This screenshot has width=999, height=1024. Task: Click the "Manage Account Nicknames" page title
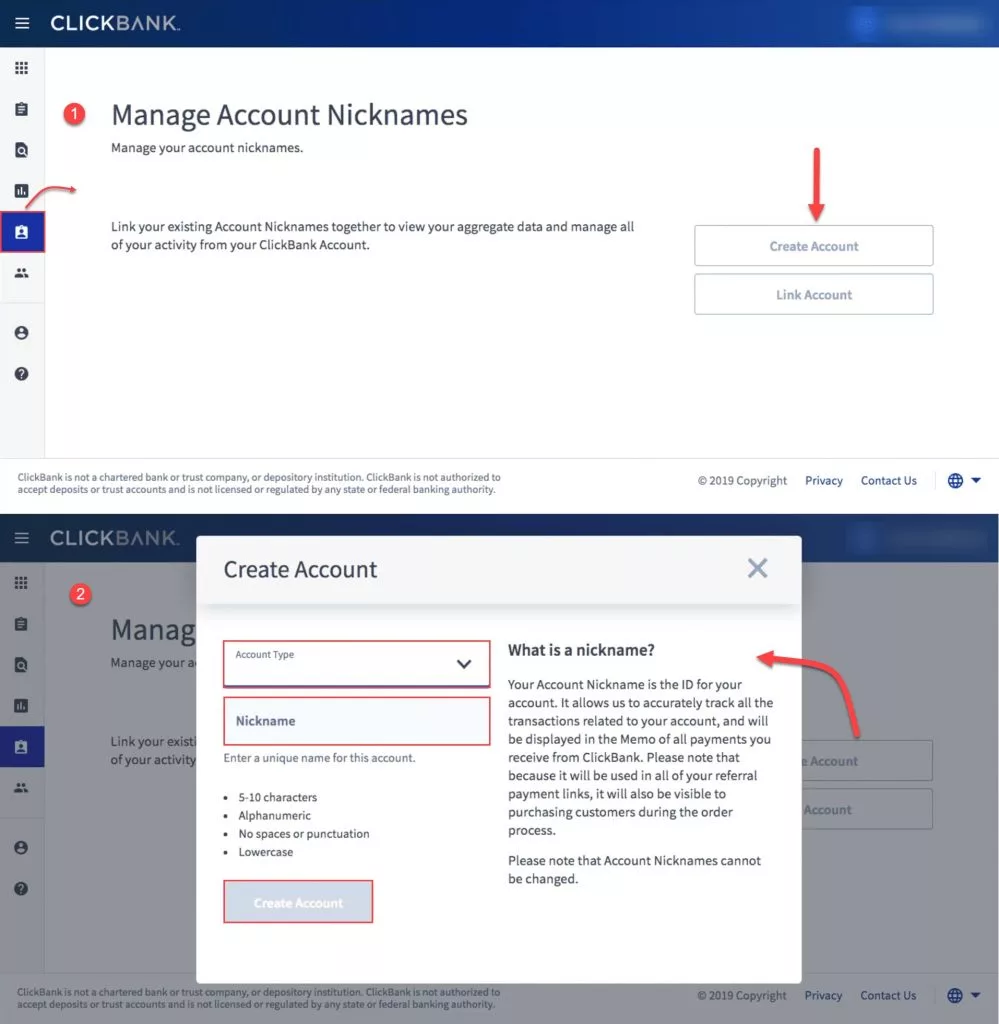point(289,115)
